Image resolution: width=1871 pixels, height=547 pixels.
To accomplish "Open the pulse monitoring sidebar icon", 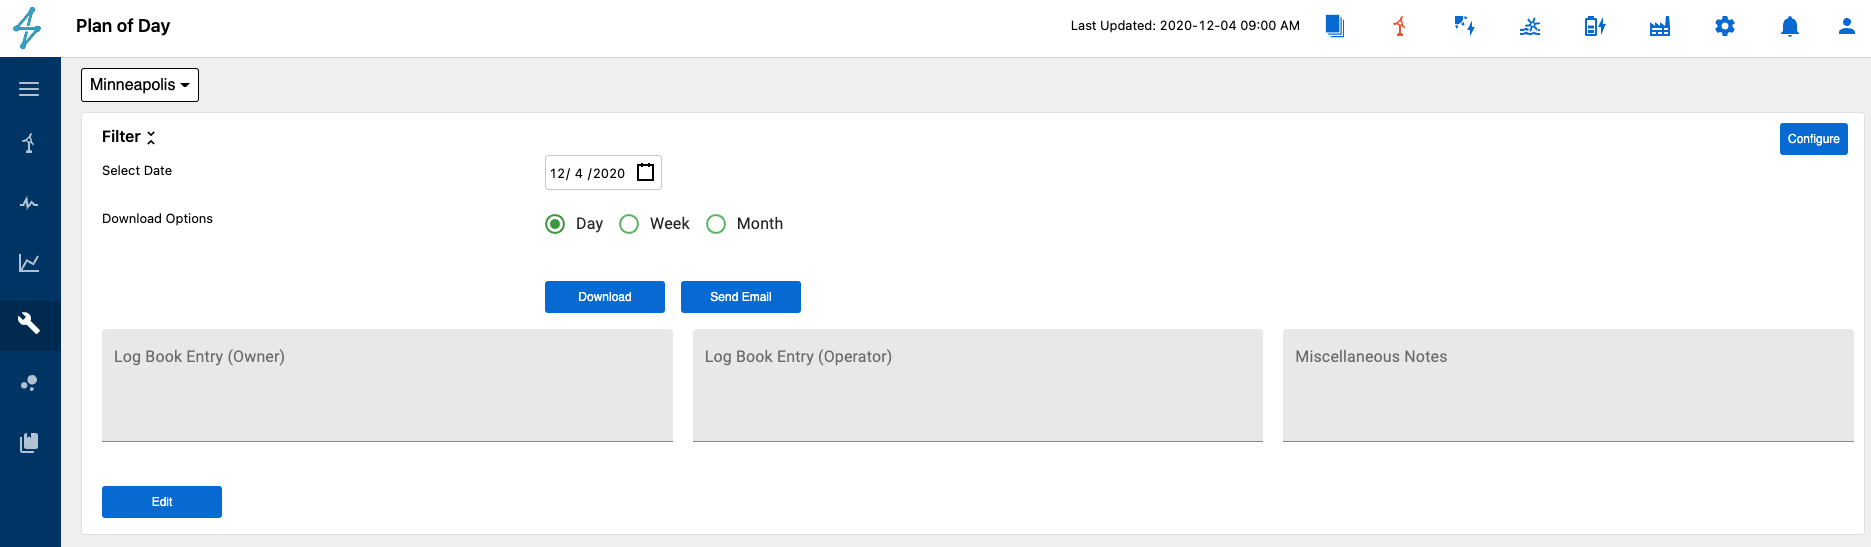I will (29, 203).
